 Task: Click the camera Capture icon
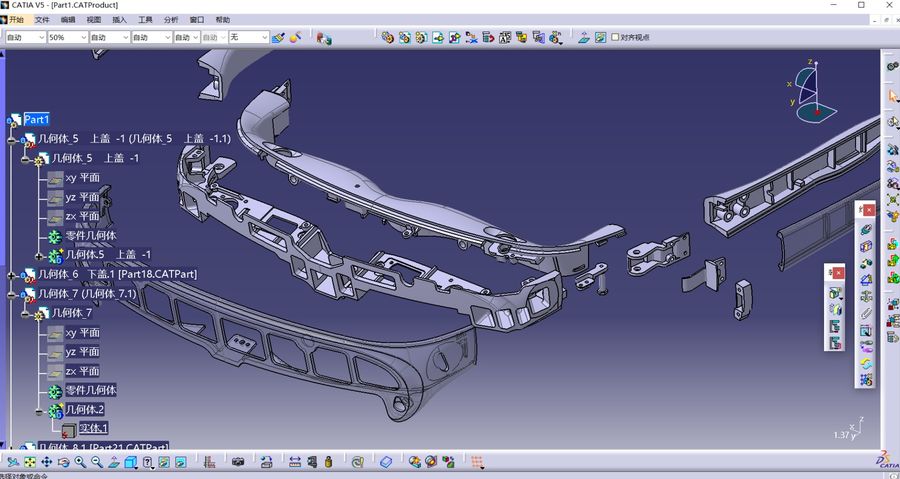click(x=238, y=462)
